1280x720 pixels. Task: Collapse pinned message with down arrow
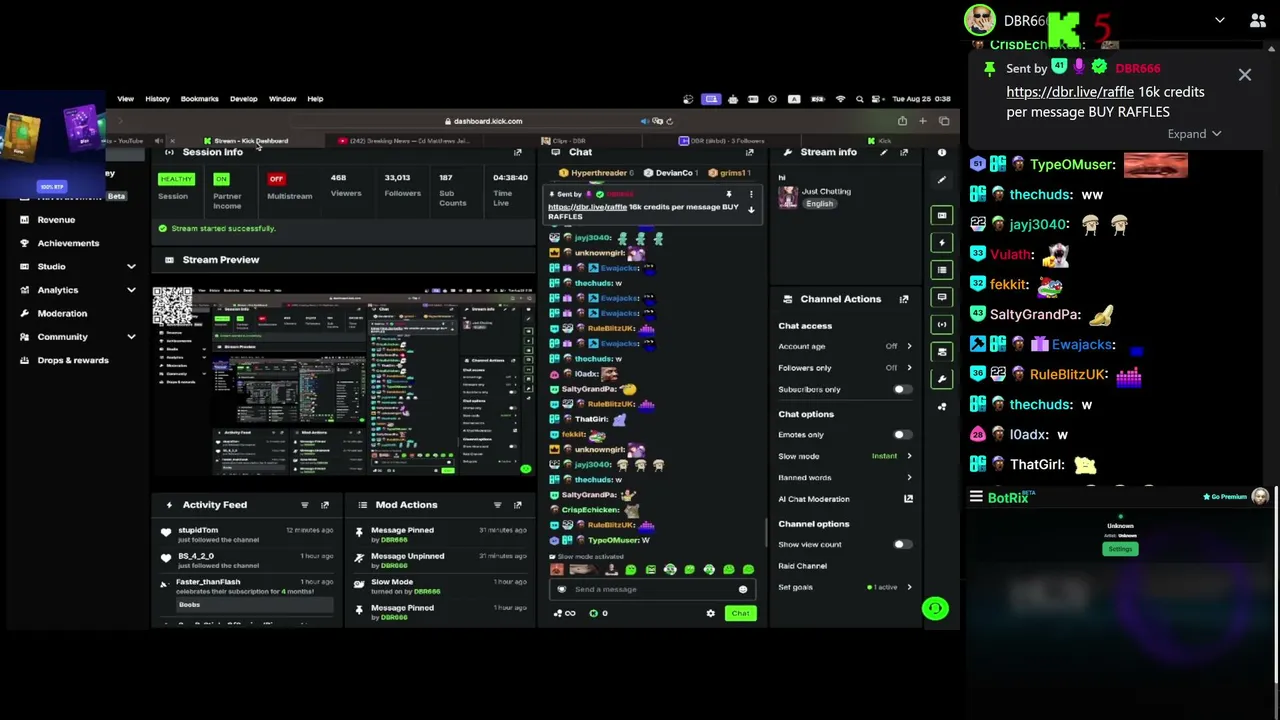click(x=751, y=210)
